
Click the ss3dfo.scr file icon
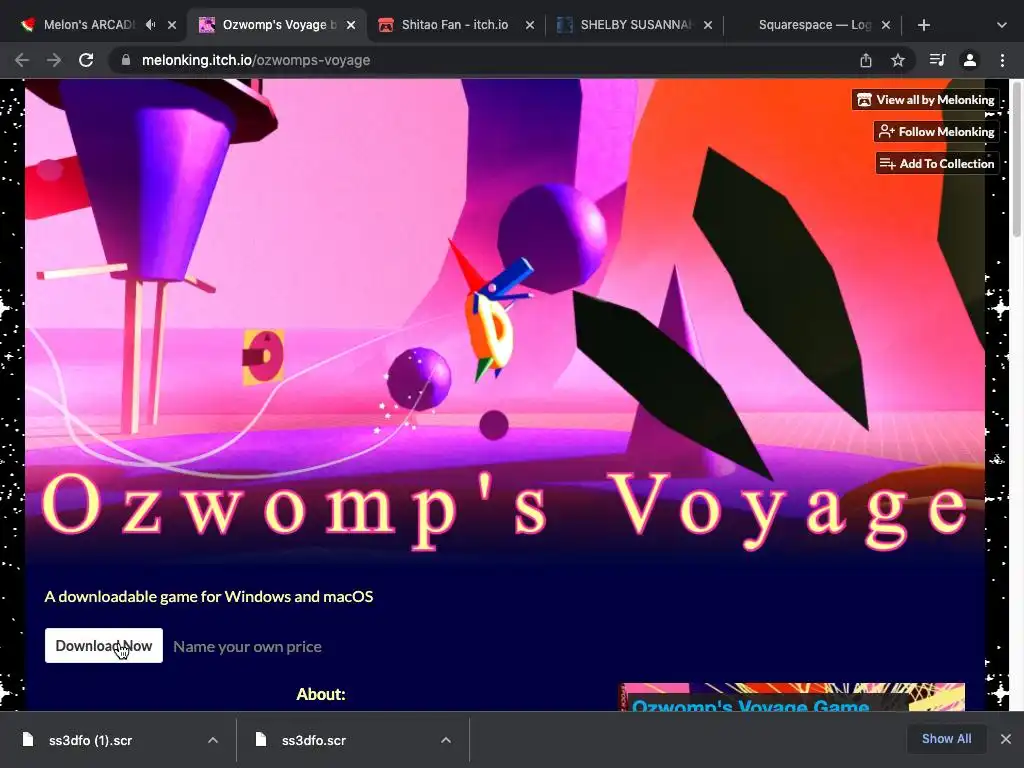[261, 739]
